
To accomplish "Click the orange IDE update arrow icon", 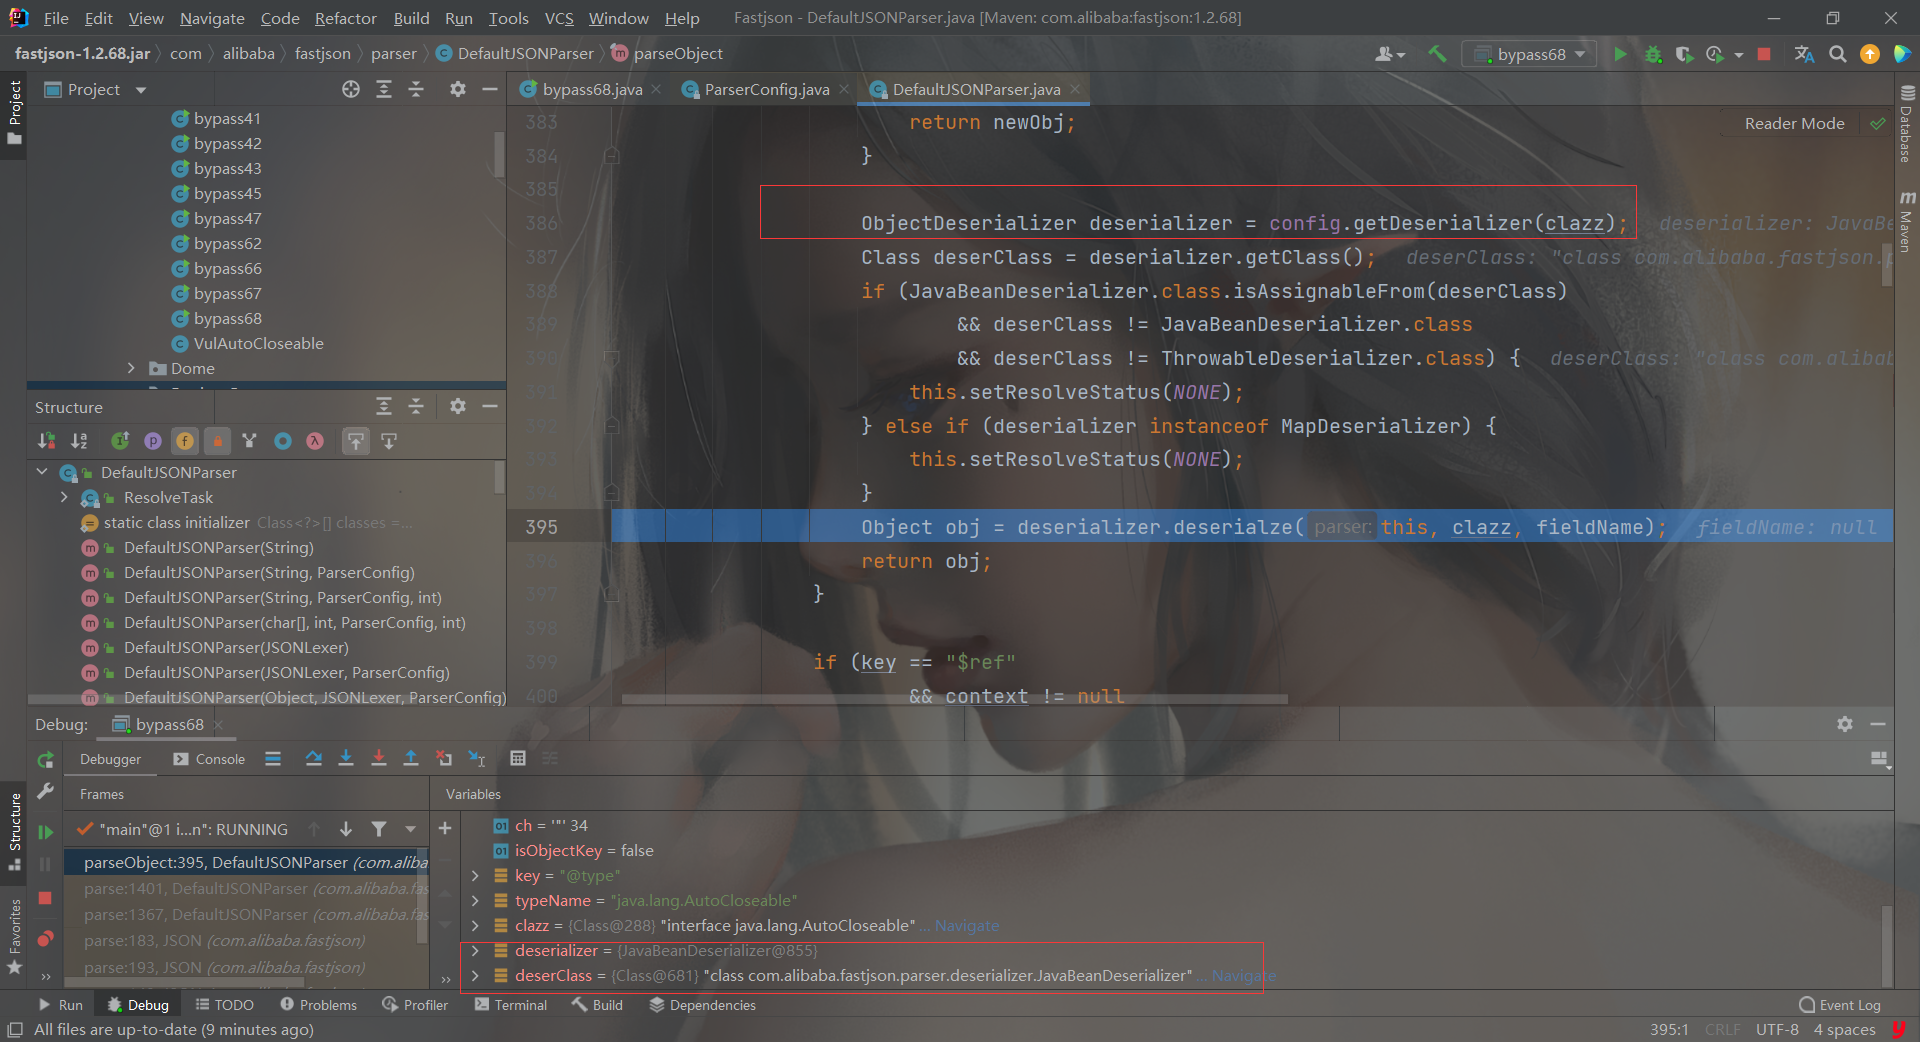I will [1869, 54].
